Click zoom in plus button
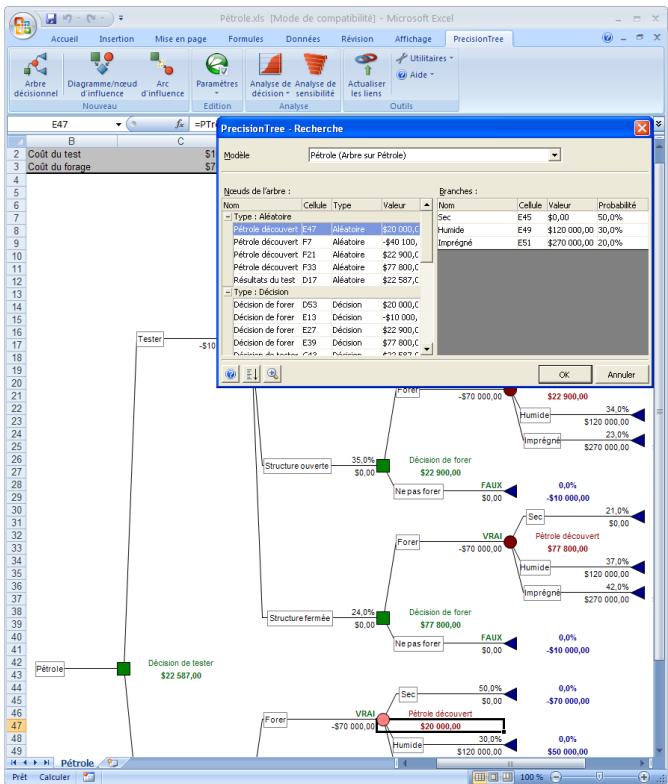668x784 pixels. coord(644,777)
